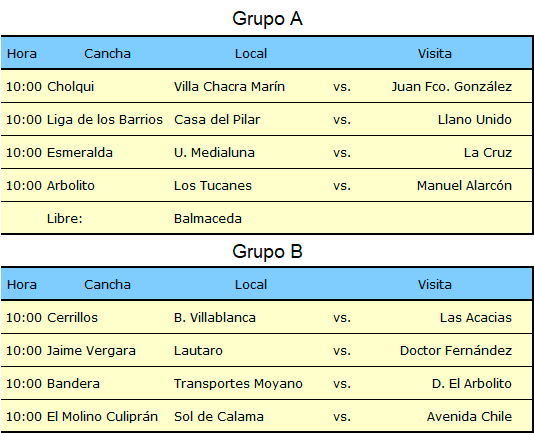The image size is (534, 433).
Task: Select the U. Medialuna local team
Action: point(214,153)
